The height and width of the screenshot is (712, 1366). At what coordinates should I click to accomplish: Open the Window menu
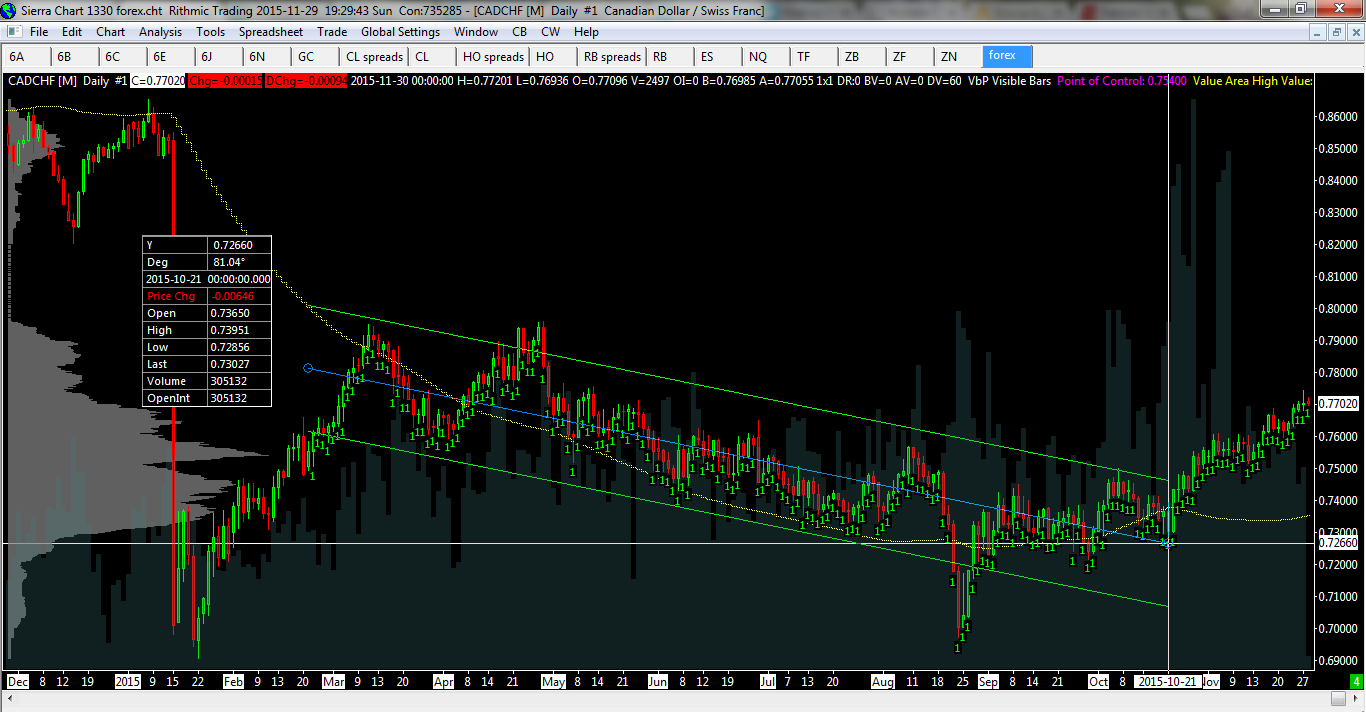click(x=476, y=32)
